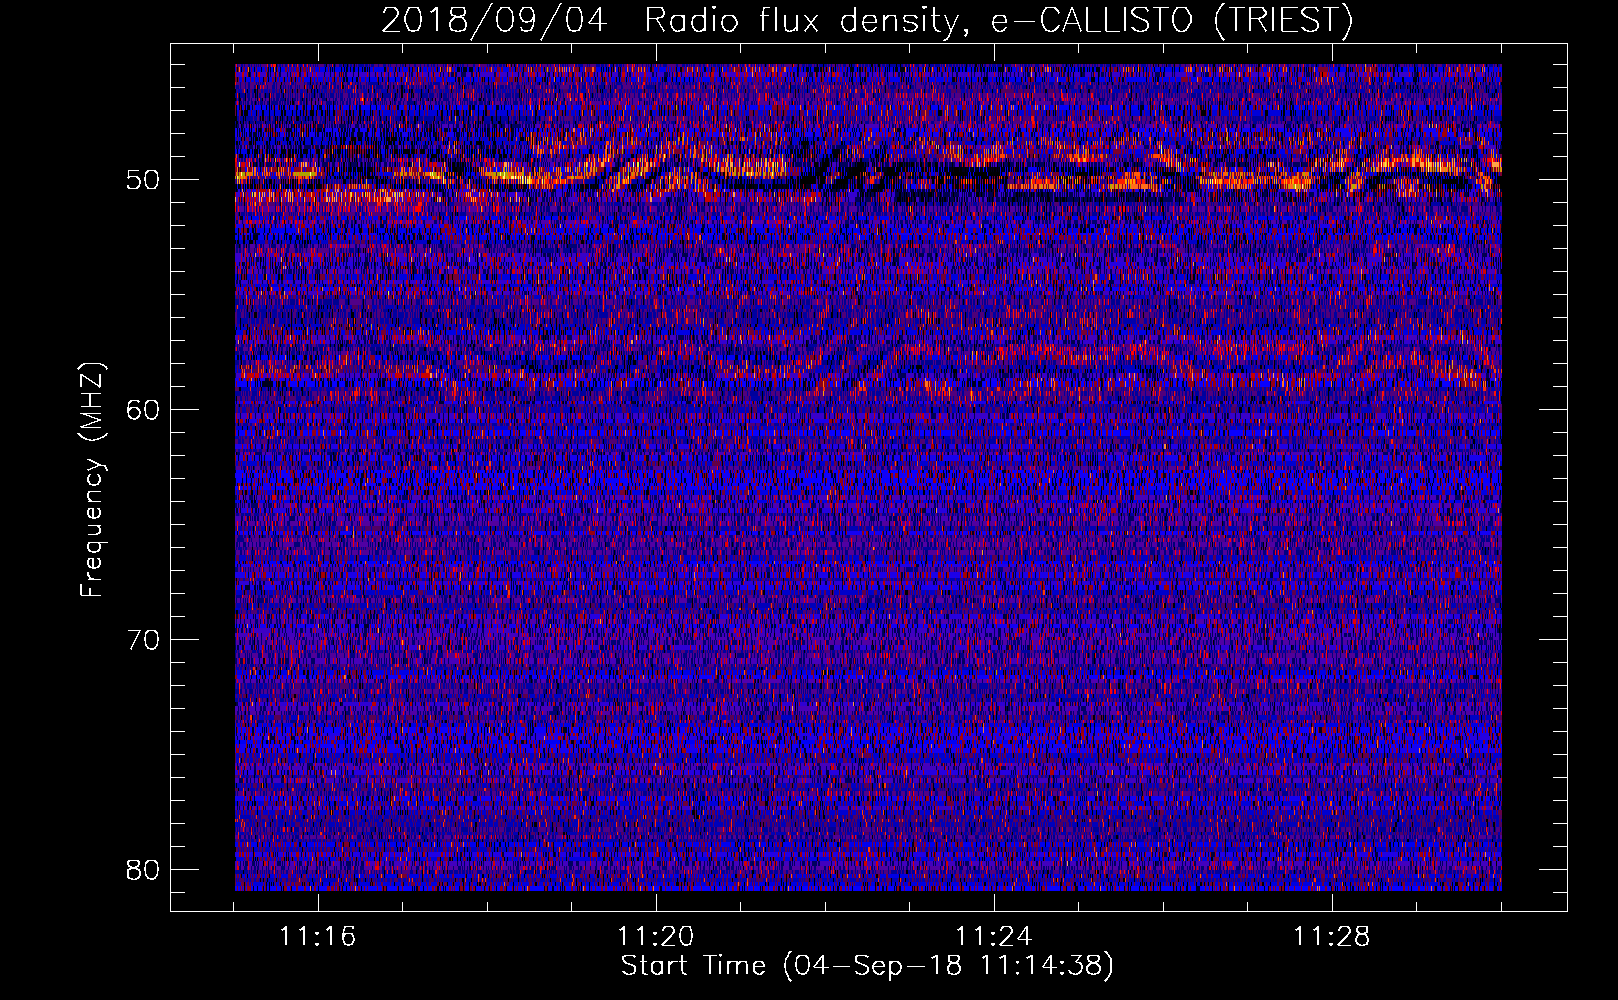Click the 80 frequency tick label

click(x=144, y=870)
